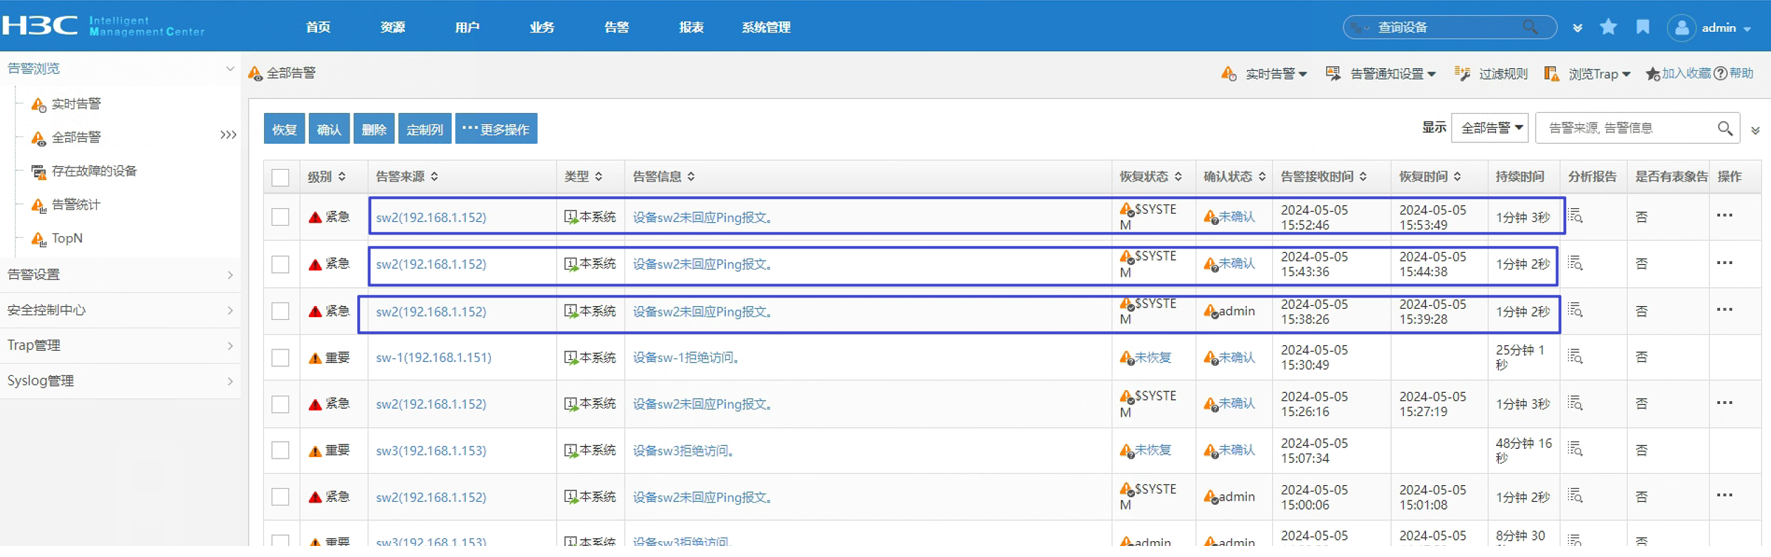
Task: Toggle the select-all checkbox in table header
Action: pyautogui.click(x=280, y=178)
